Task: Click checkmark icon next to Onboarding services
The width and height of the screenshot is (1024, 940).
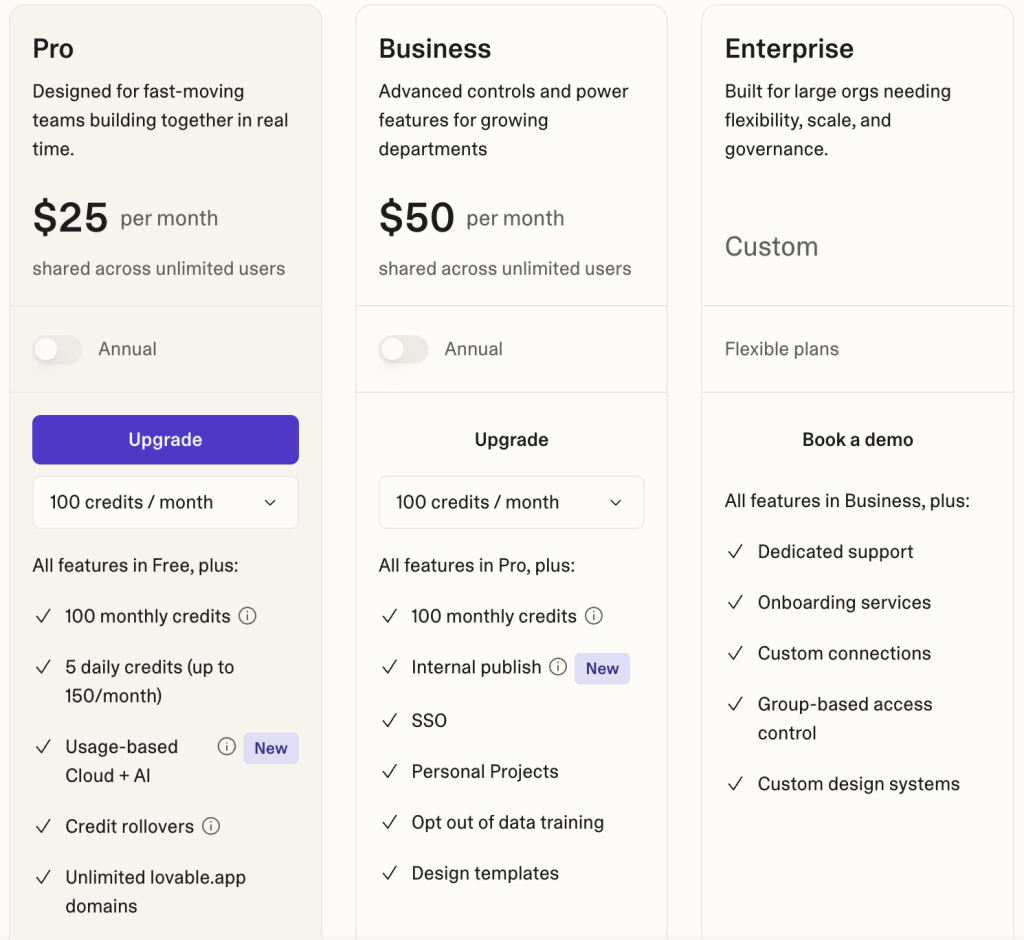Action: [x=736, y=603]
